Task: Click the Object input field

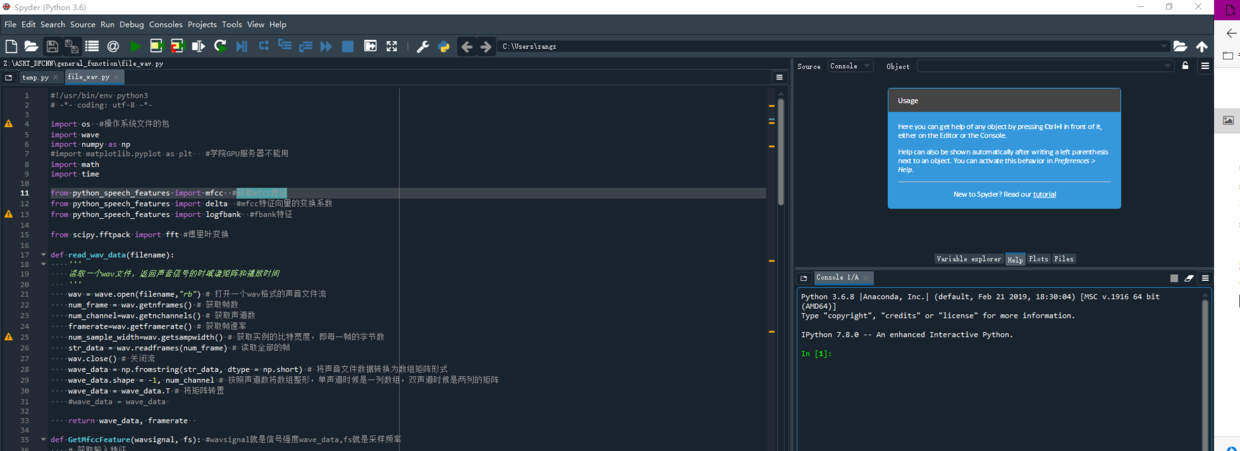Action: 1040,66
